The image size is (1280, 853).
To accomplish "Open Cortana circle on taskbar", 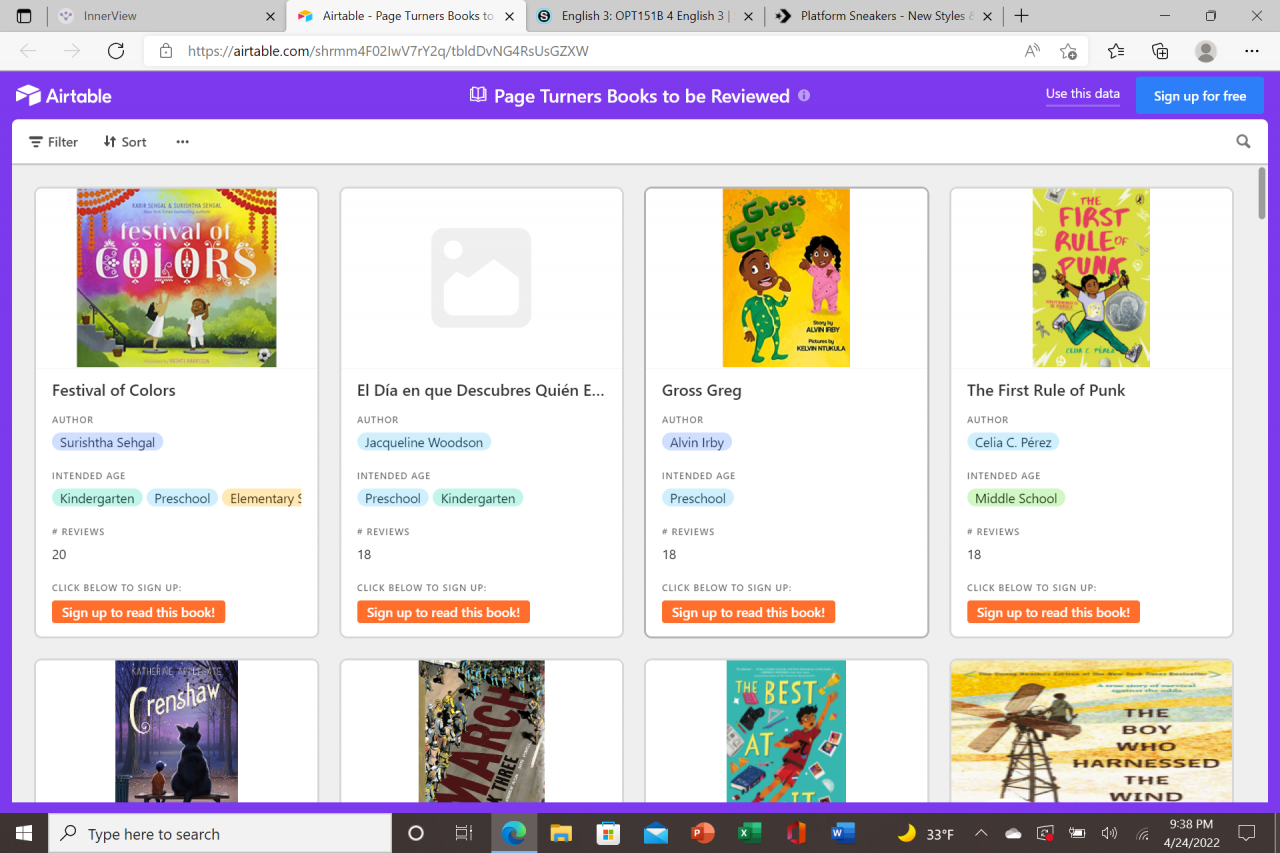I will [416, 833].
